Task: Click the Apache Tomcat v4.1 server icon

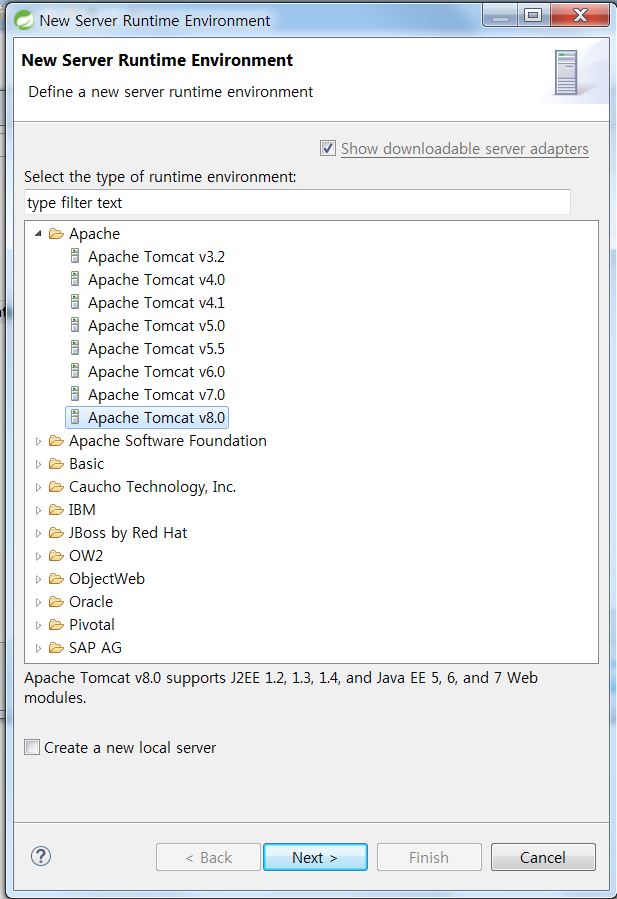Action: pyautogui.click(x=75, y=302)
